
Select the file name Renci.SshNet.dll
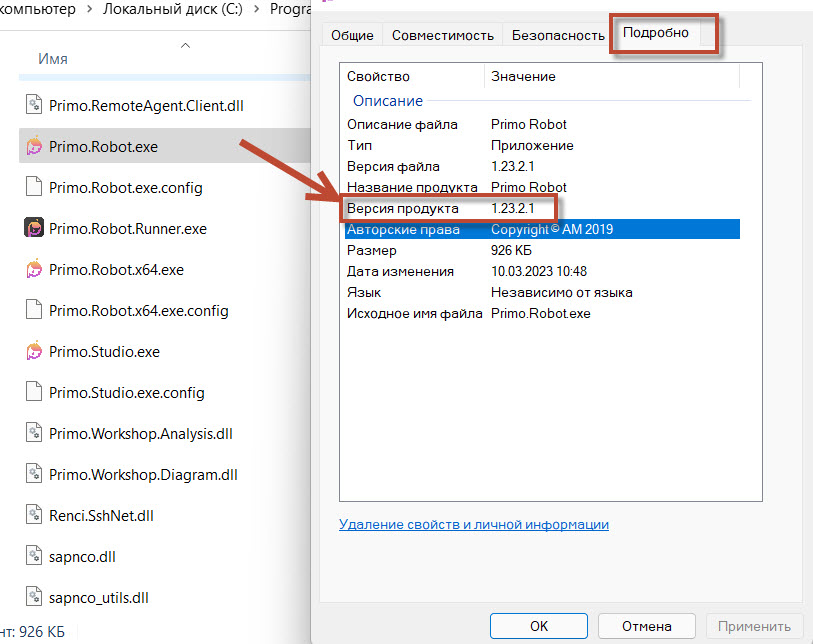[101, 515]
